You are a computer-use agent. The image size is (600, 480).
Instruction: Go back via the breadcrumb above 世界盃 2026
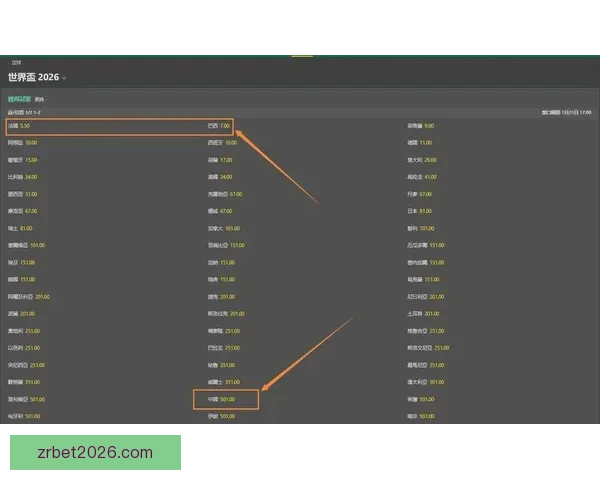pos(16,62)
